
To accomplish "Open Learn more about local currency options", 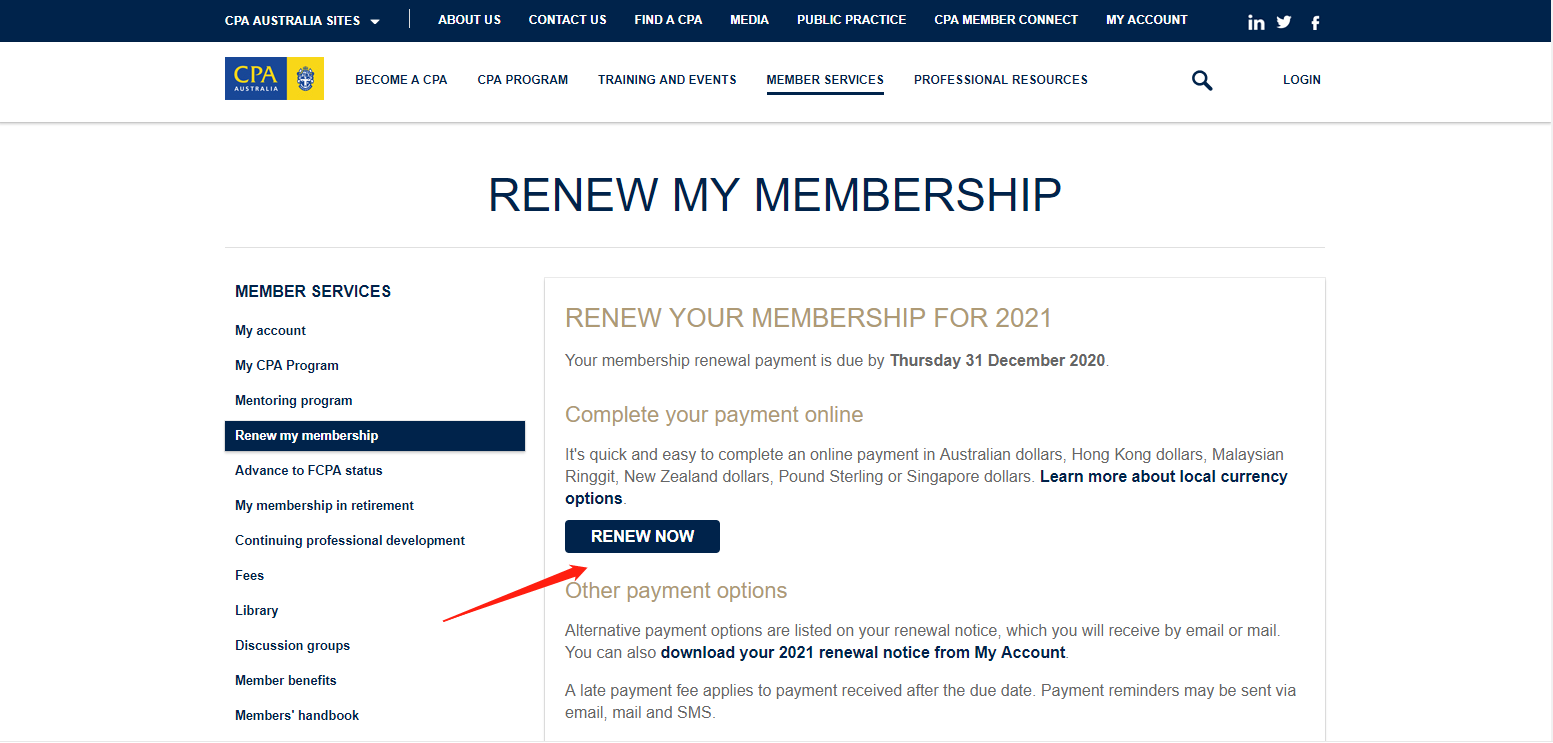I will [x=1163, y=477].
